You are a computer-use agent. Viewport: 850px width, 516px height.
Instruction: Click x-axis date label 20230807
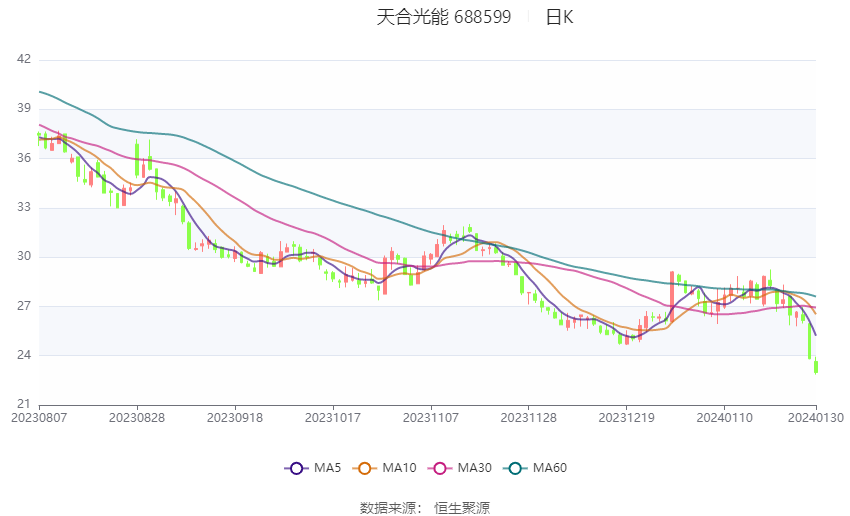(x=39, y=418)
